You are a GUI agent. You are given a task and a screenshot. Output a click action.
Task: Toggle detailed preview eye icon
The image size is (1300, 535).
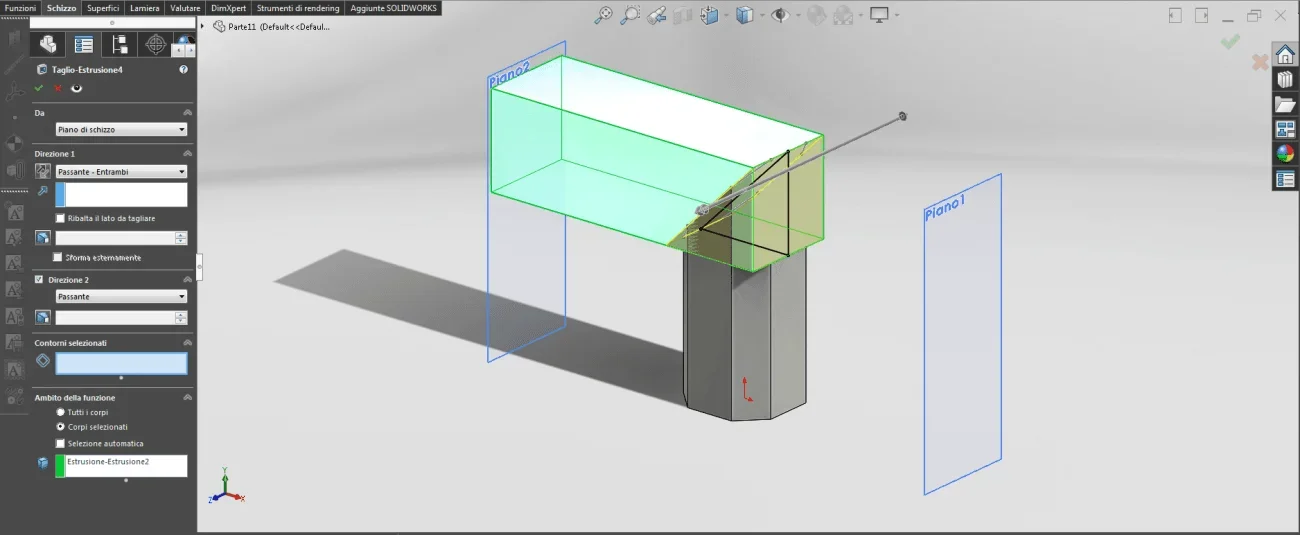coord(76,88)
